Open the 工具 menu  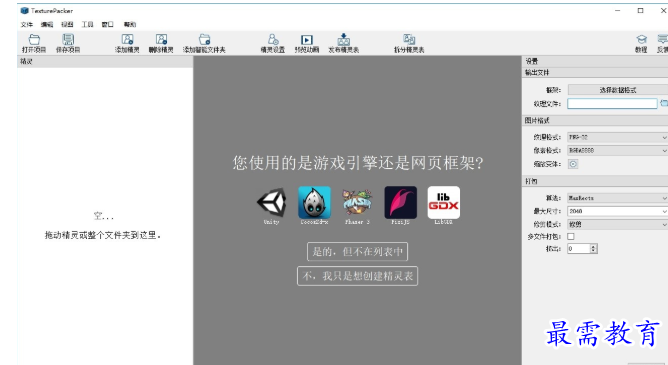pos(87,25)
